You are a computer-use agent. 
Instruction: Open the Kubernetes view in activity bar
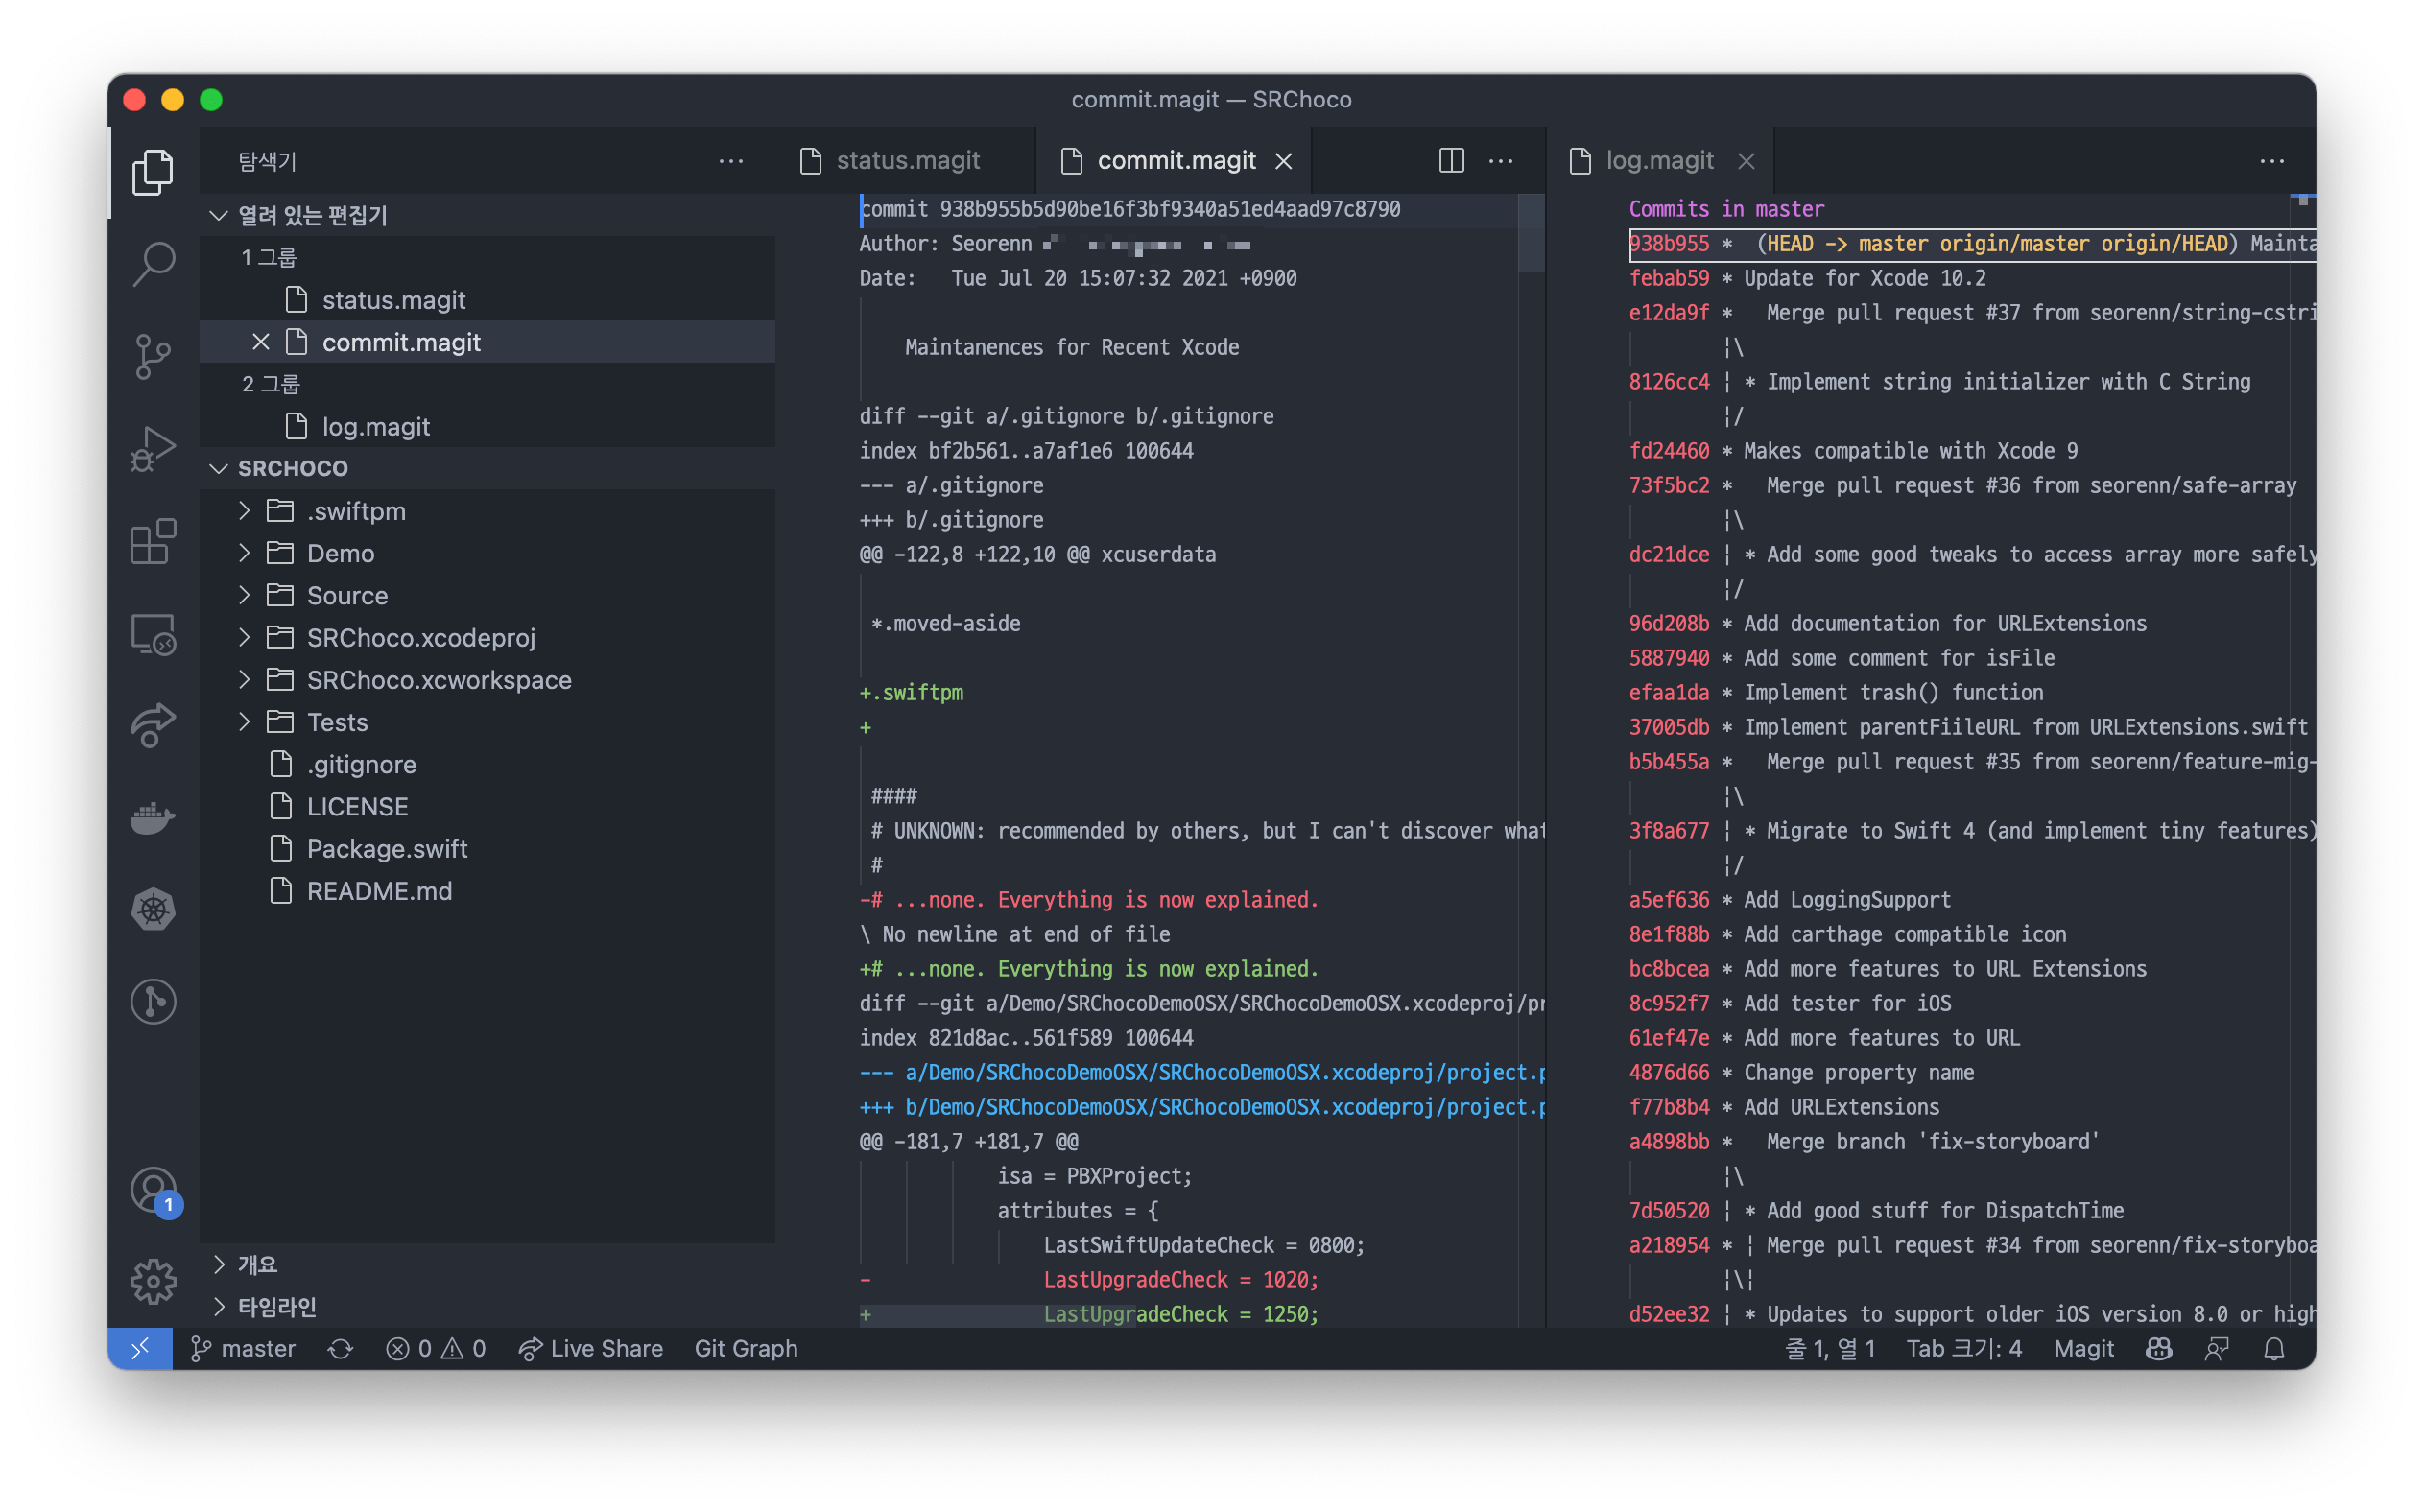153,909
